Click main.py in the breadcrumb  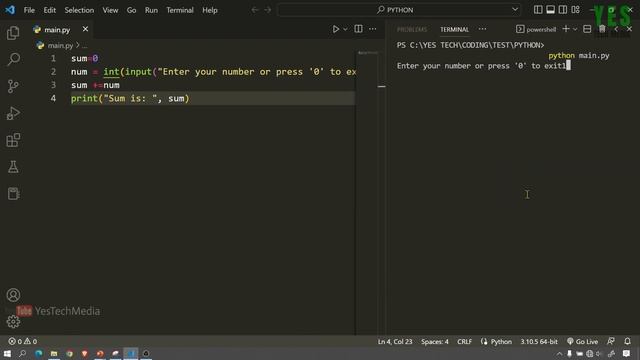point(60,45)
